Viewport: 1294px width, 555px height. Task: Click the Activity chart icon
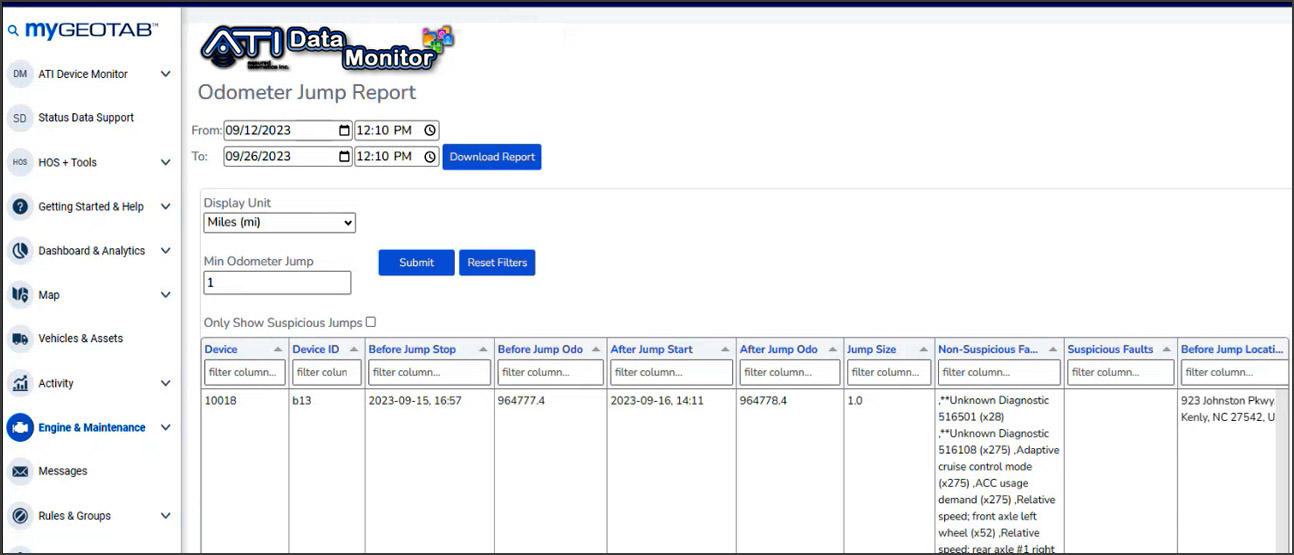20,383
